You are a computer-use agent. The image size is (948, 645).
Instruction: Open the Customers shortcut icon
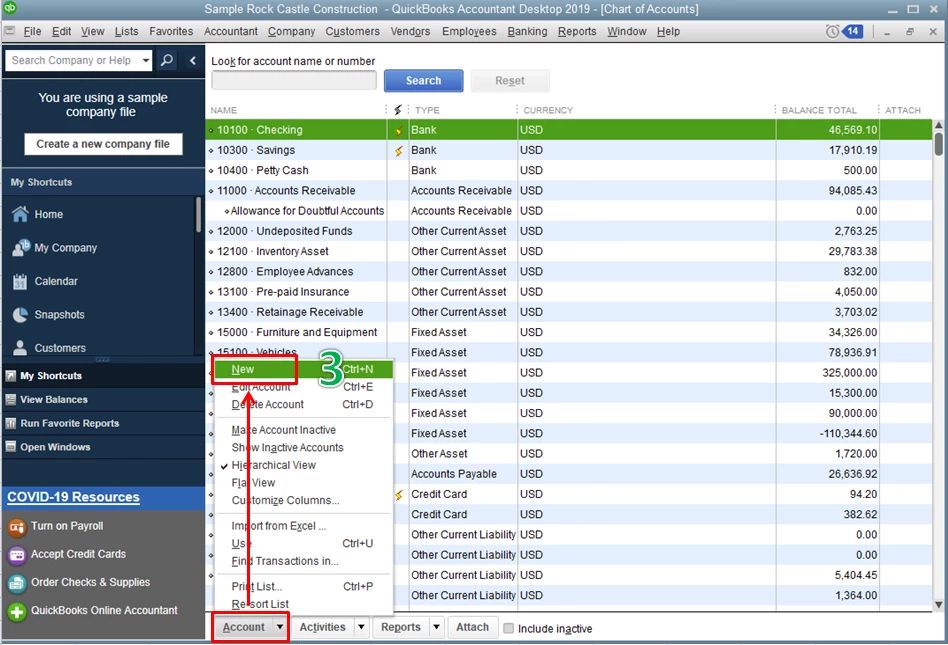coord(20,348)
